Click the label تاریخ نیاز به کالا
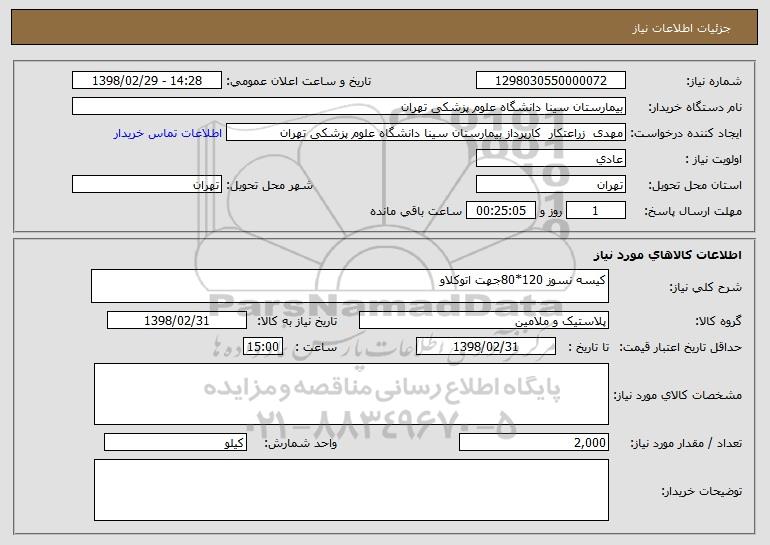 (297, 322)
